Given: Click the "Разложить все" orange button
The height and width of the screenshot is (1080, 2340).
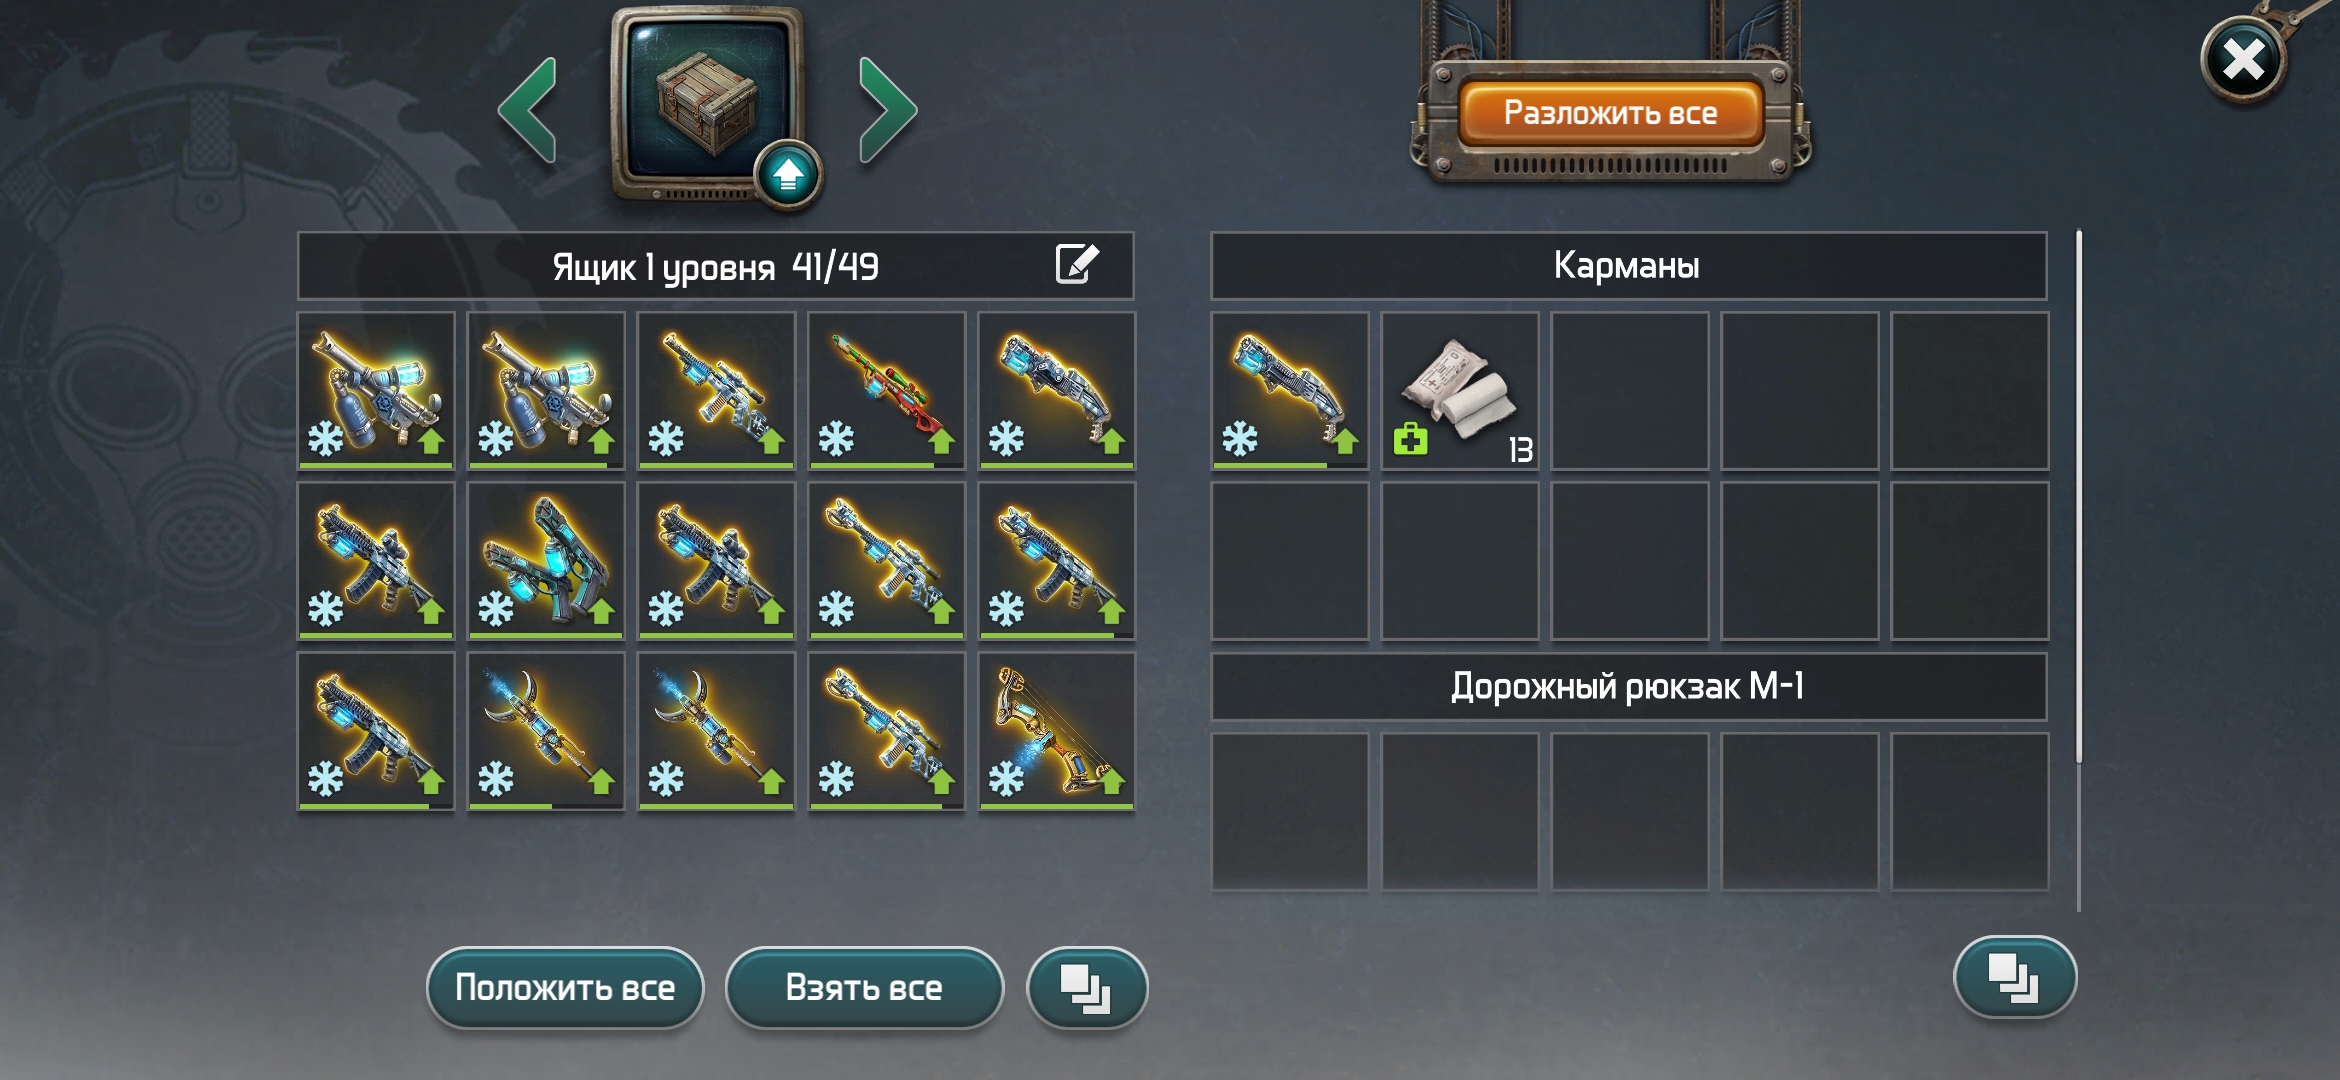Looking at the screenshot, I should [1610, 113].
